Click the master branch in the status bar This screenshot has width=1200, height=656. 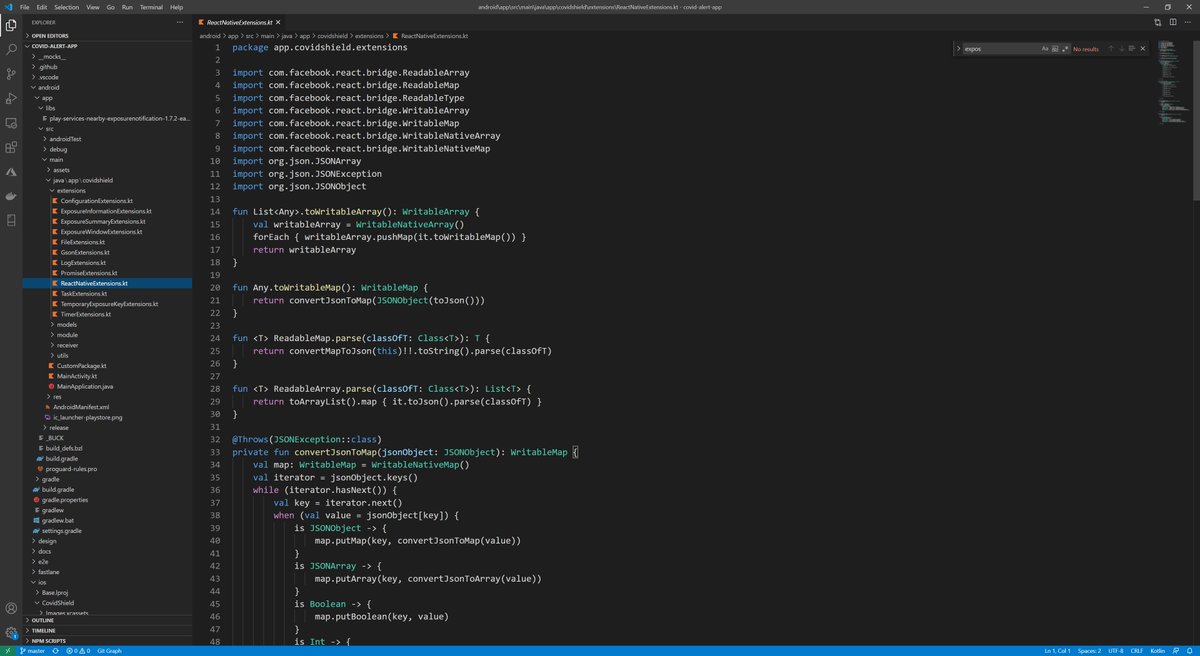tap(32, 650)
